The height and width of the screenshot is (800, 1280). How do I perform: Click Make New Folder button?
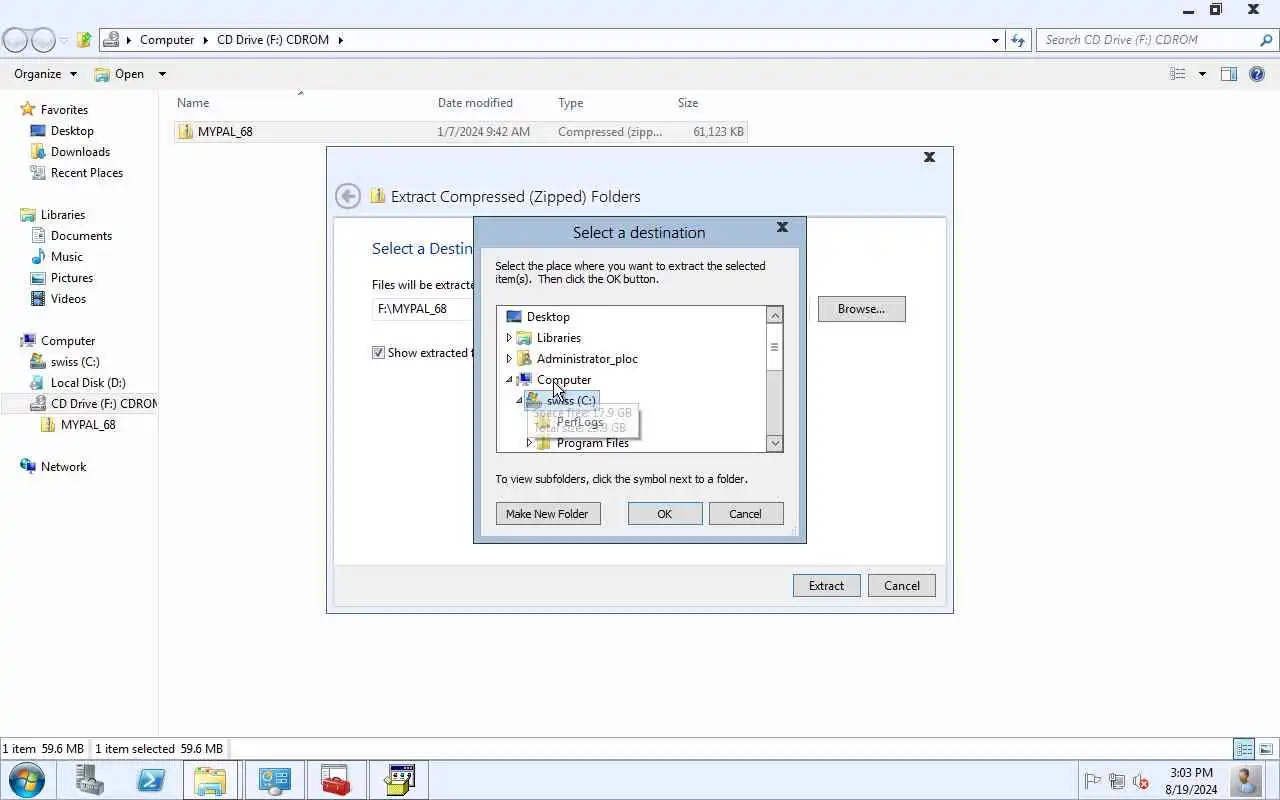(548, 514)
